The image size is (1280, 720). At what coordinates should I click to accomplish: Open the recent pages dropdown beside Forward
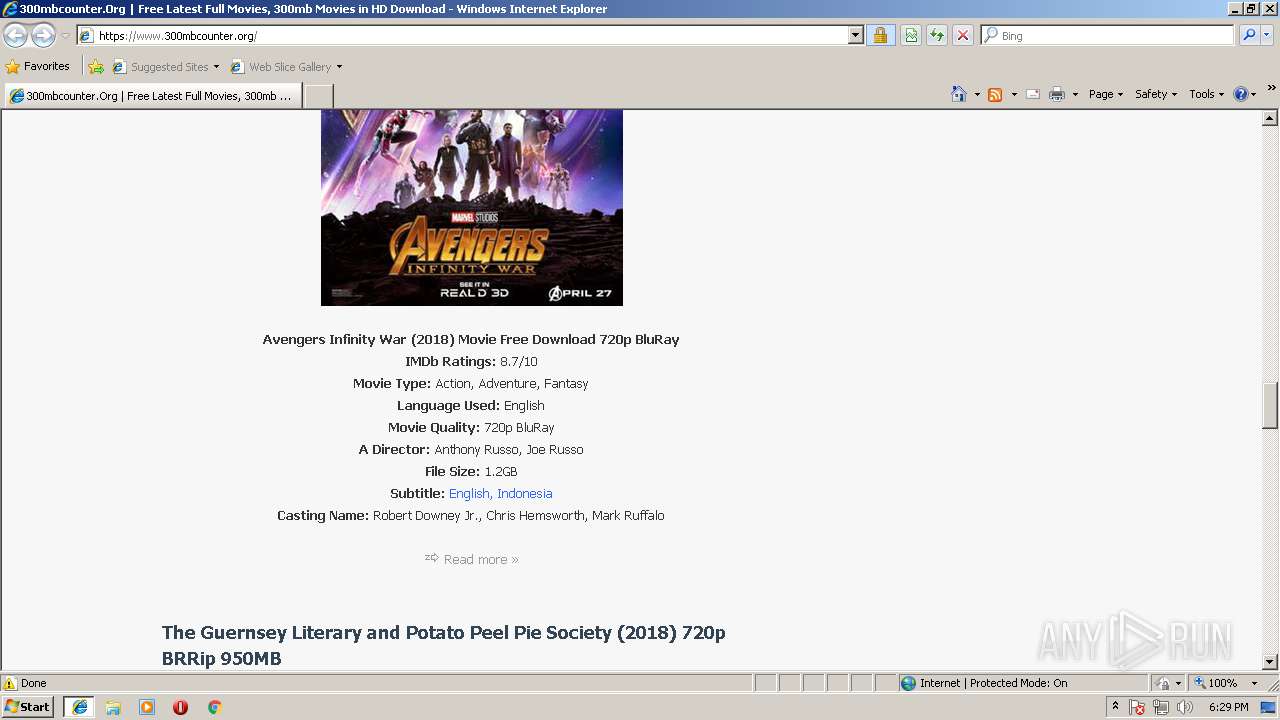click(x=65, y=36)
